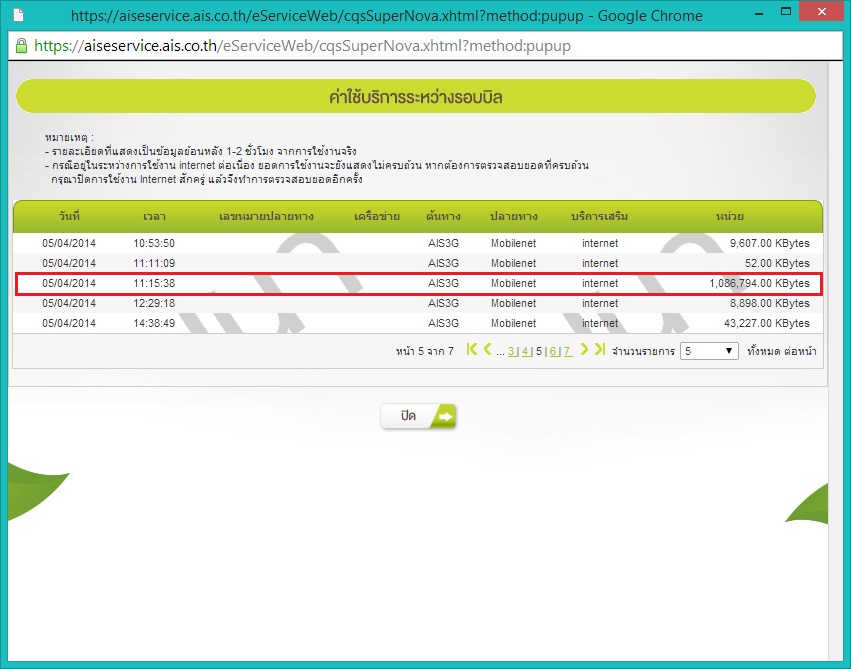Open page 3 link
This screenshot has height=669, width=851.
(512, 352)
